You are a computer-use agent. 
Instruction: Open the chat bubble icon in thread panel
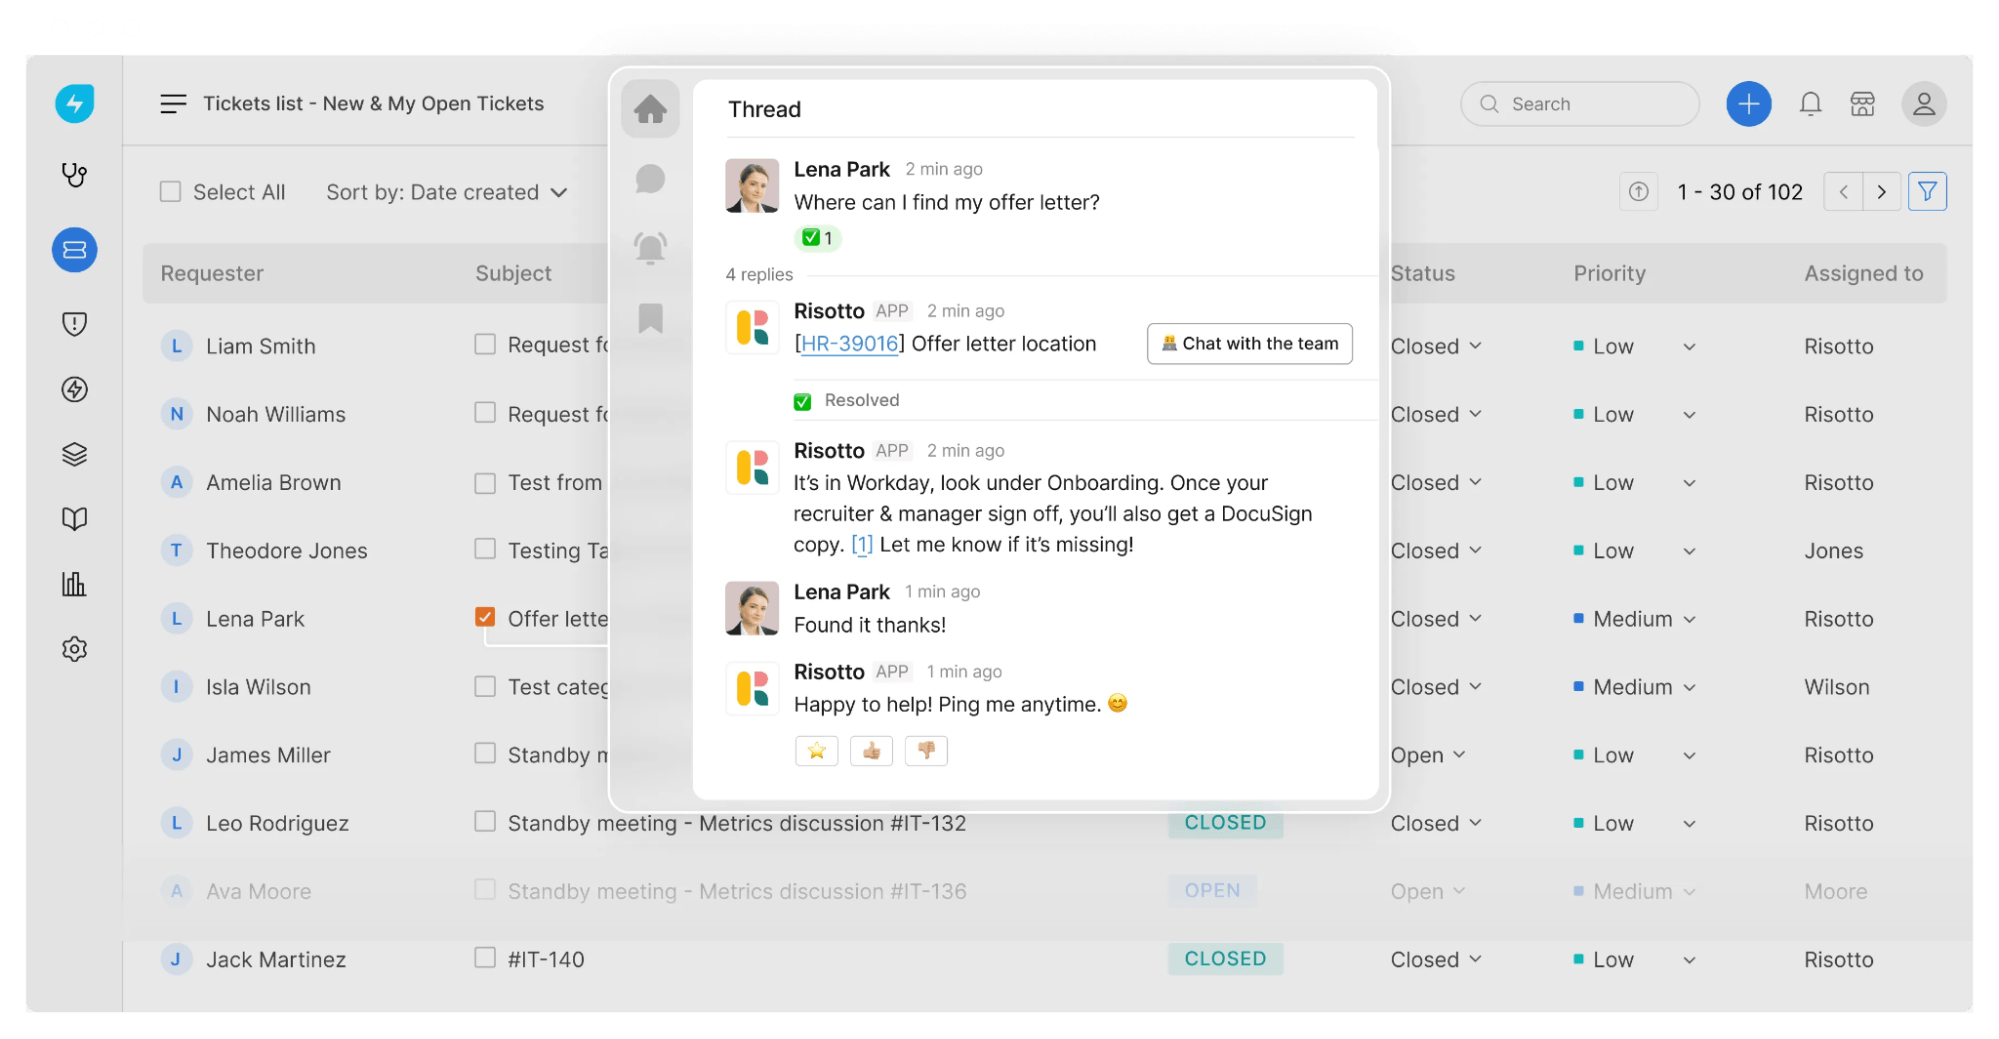click(x=650, y=179)
